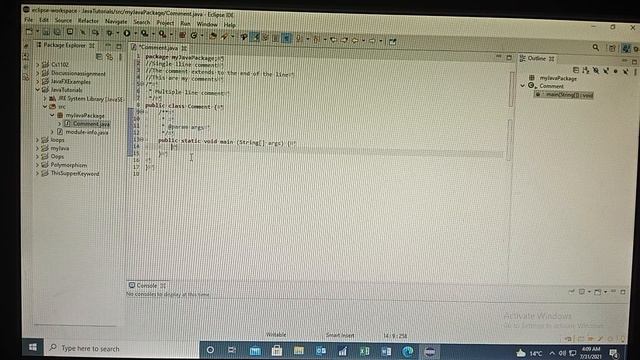This screenshot has height=360, width=640.
Task: Select the Comment.java editor tab
Action: tap(159, 48)
